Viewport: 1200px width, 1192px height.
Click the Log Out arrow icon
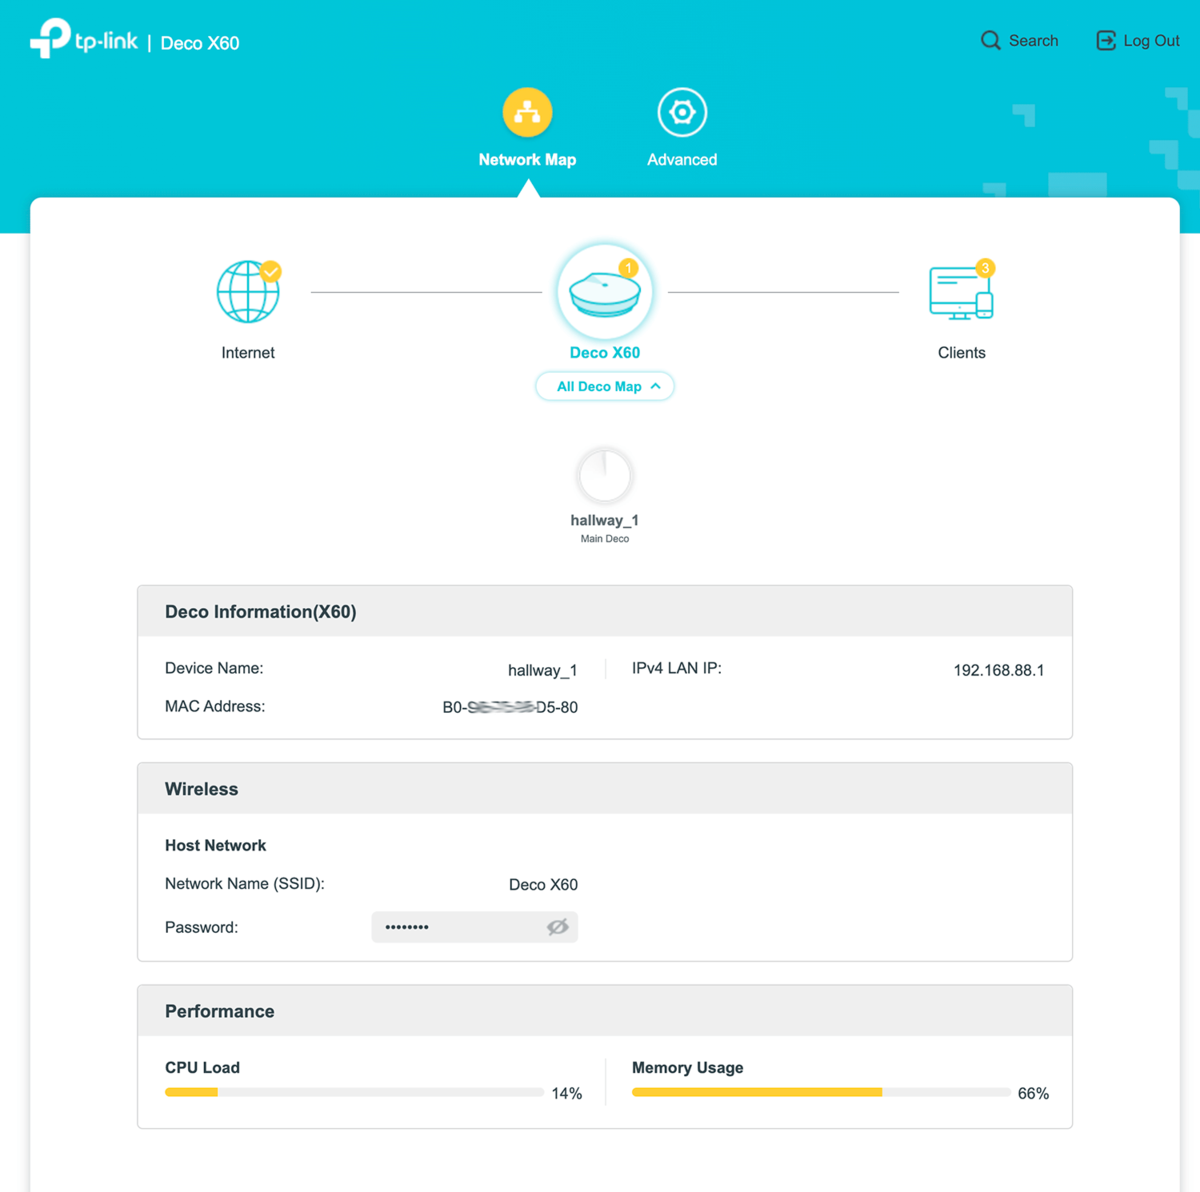tap(1106, 41)
